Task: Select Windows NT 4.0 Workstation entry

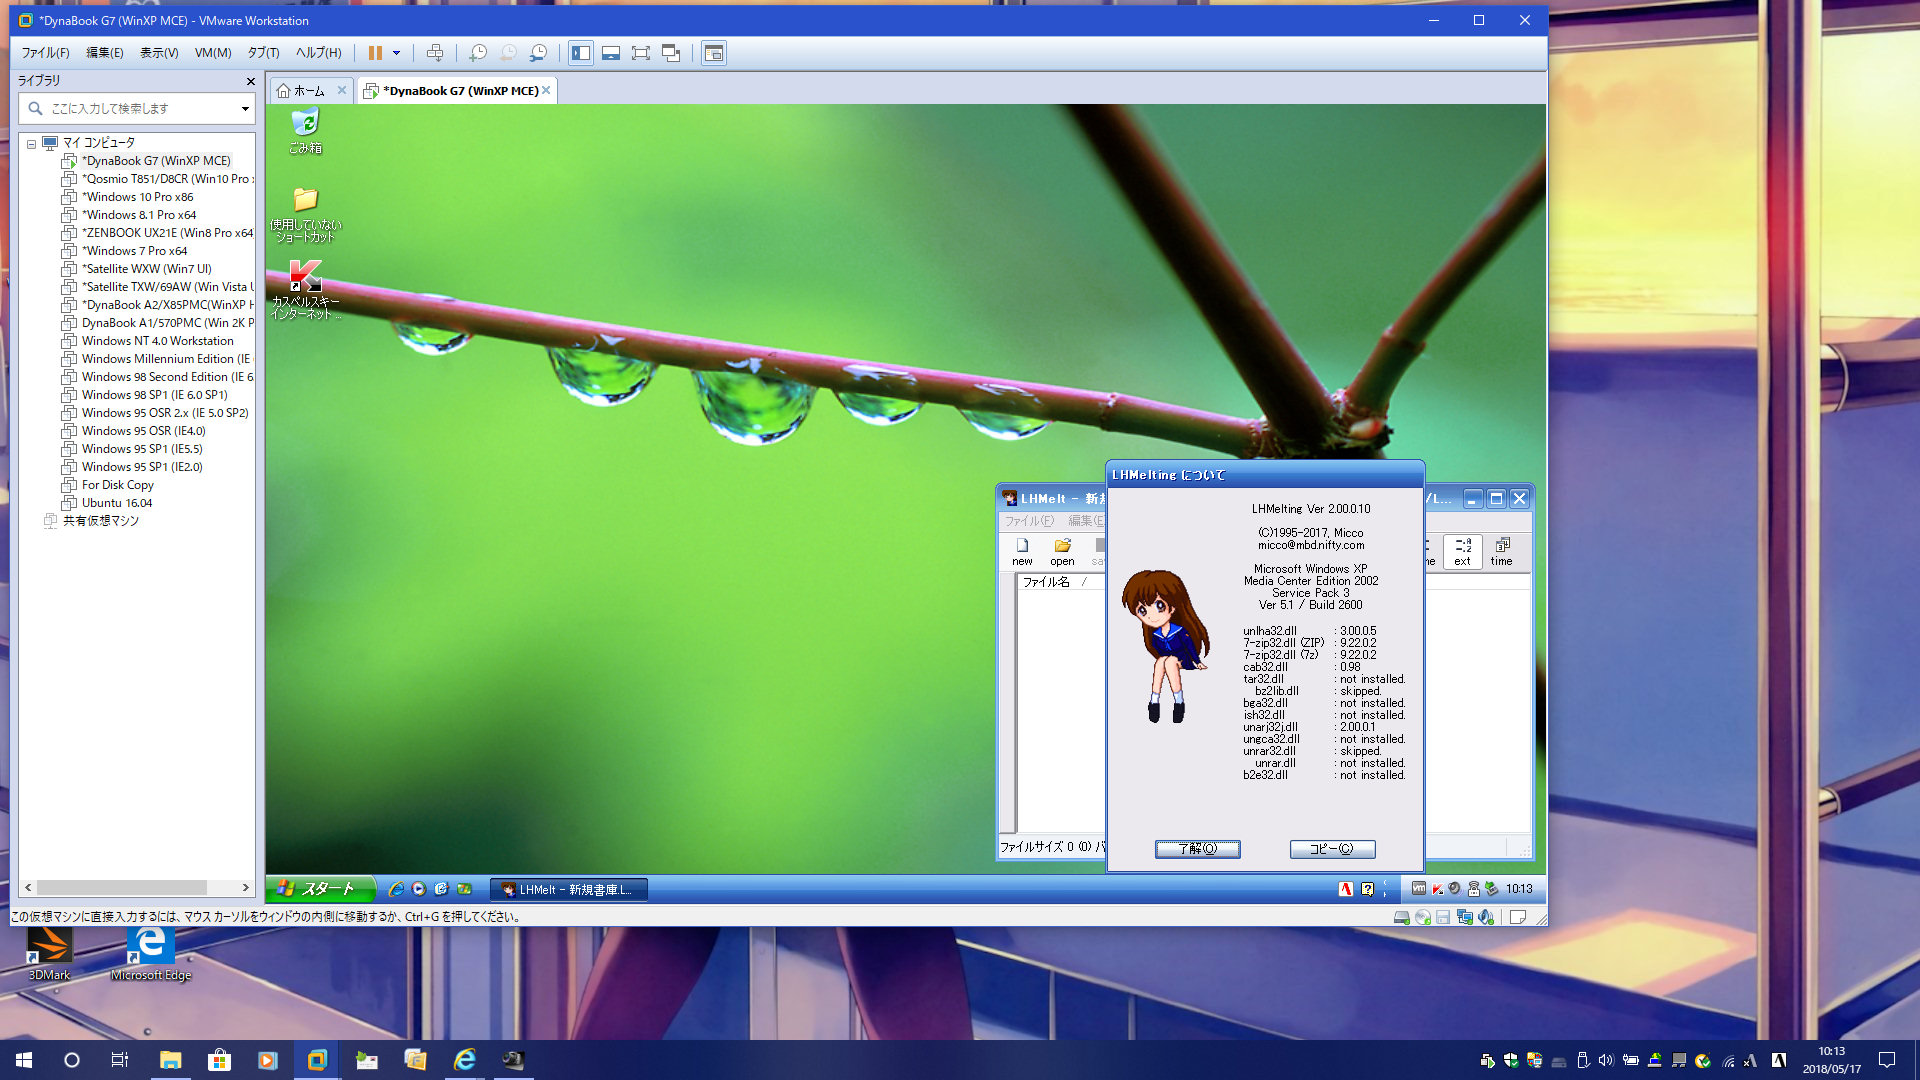Action: (157, 341)
